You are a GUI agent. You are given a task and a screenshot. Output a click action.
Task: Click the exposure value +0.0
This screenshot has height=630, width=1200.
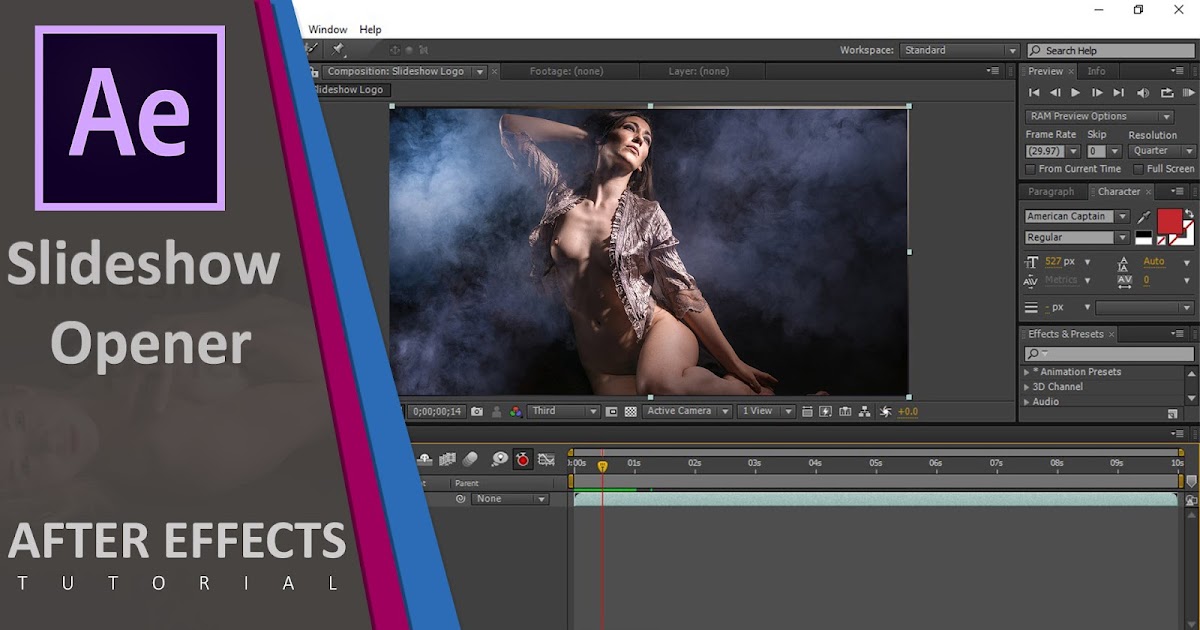908,411
